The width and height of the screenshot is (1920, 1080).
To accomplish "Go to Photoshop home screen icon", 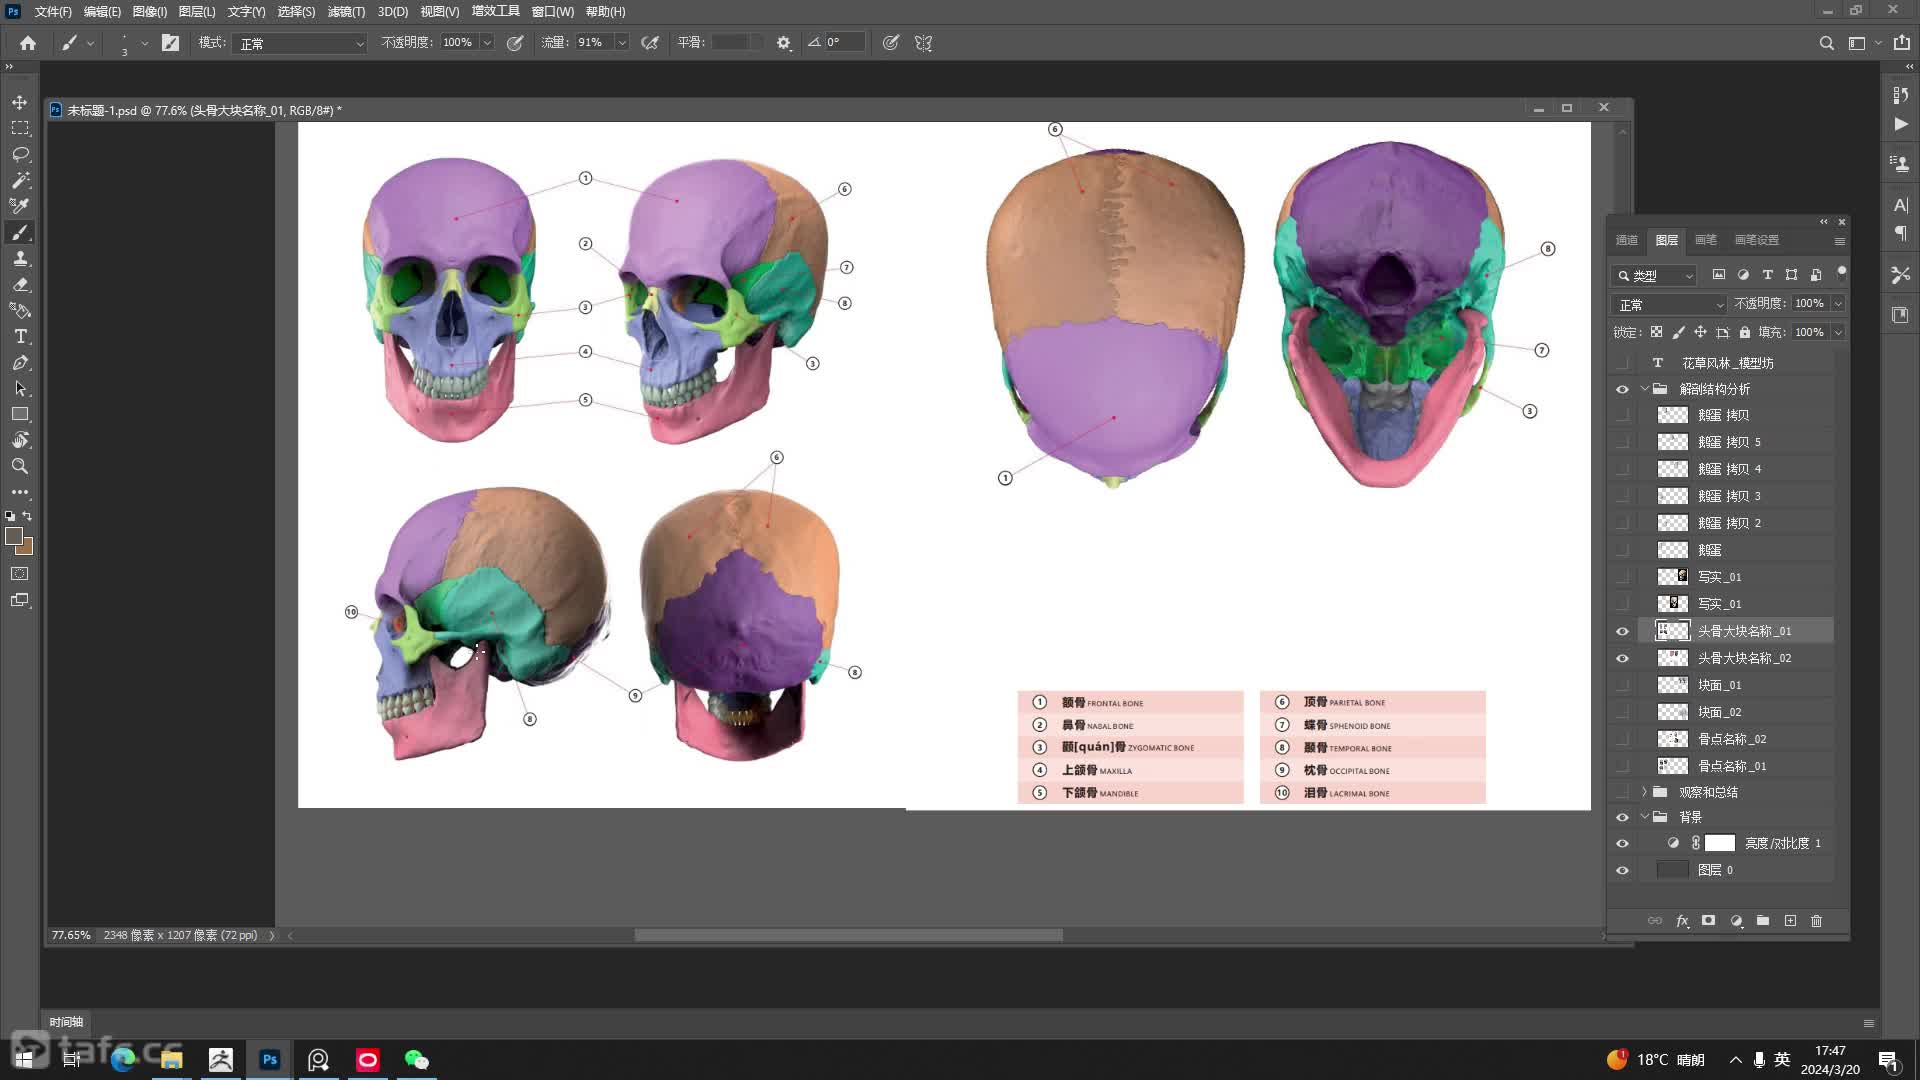I will (x=28, y=43).
